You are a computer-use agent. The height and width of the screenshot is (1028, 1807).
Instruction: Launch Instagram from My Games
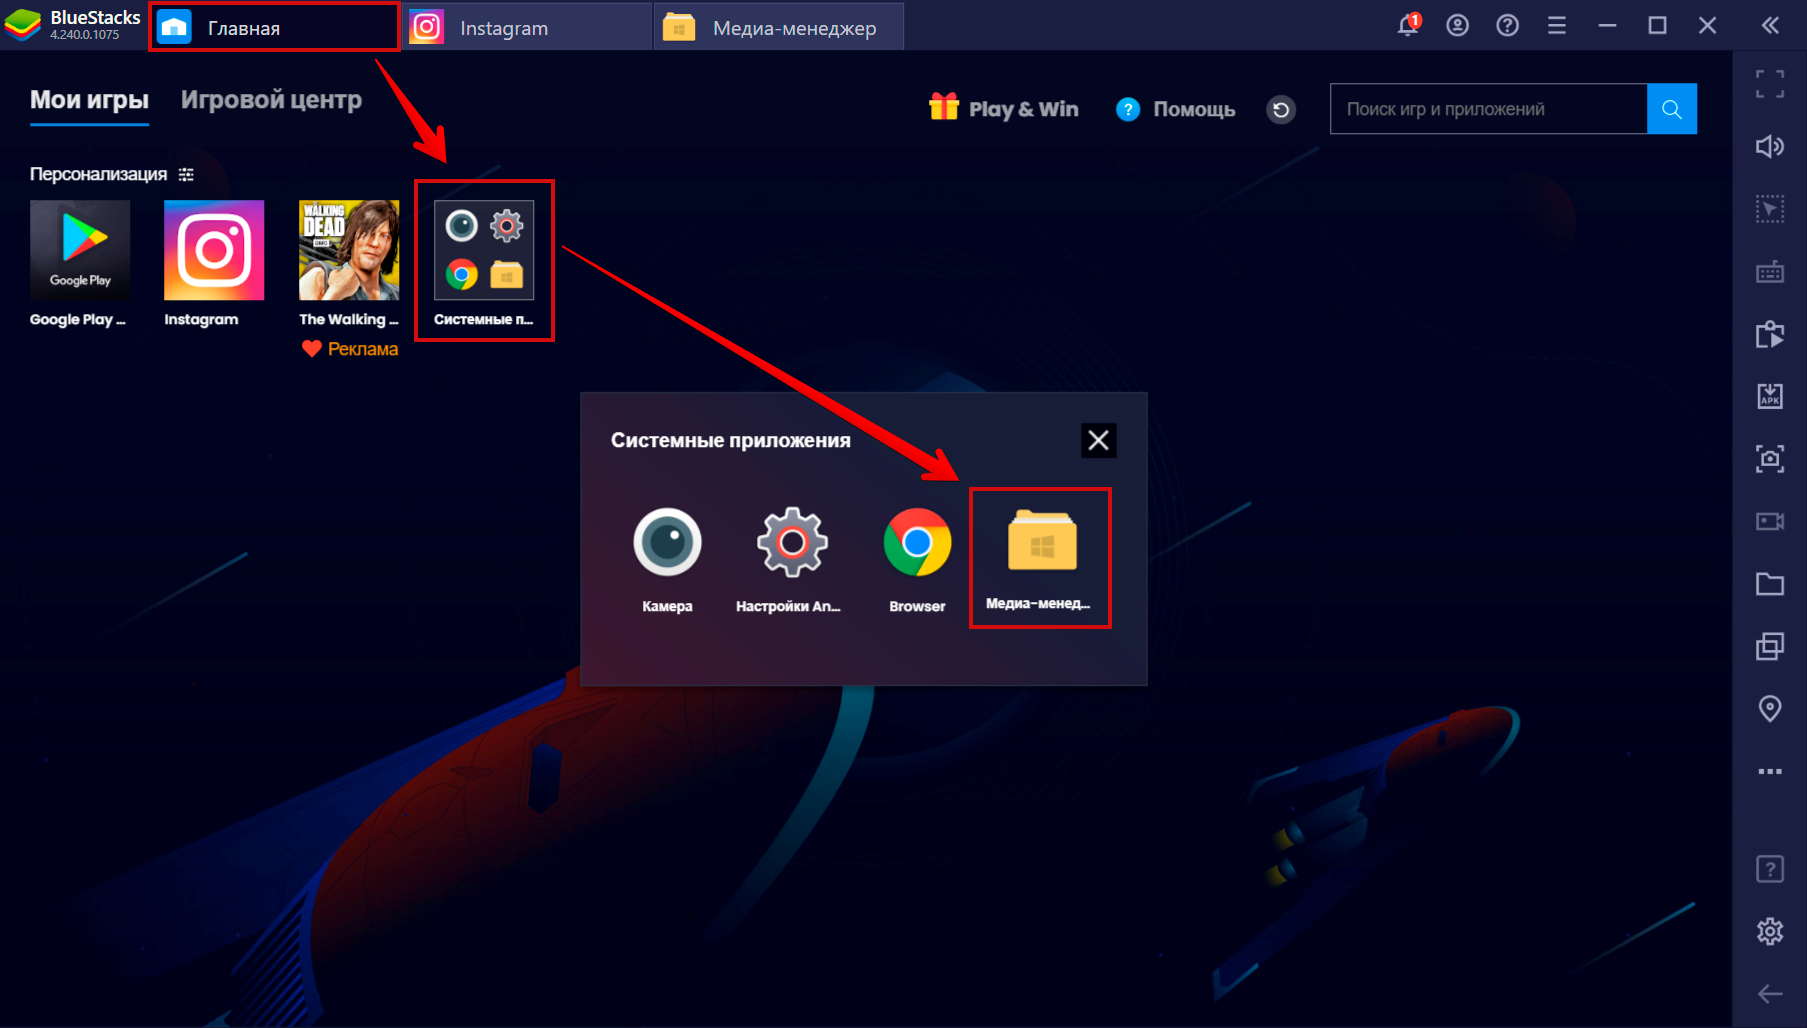[214, 250]
